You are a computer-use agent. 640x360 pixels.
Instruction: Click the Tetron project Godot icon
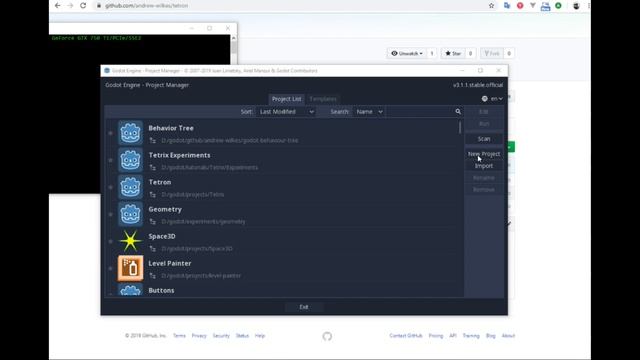(x=130, y=187)
